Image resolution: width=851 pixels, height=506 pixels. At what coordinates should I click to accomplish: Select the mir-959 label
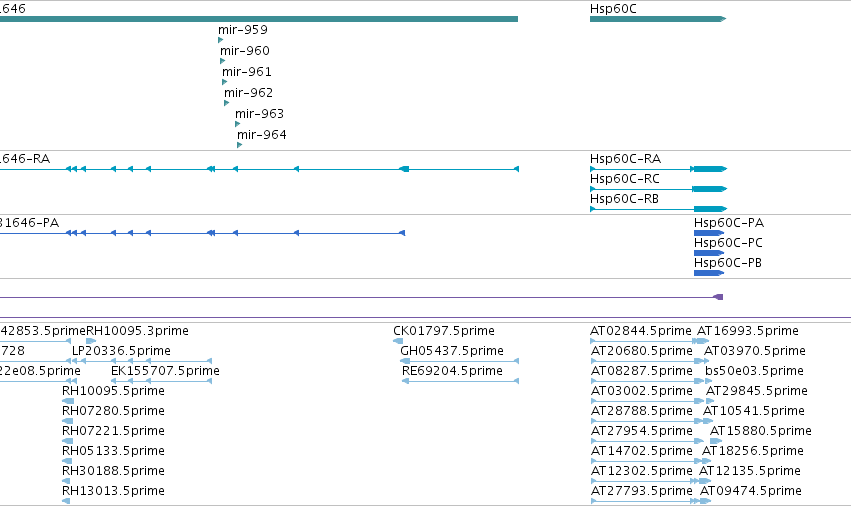[243, 30]
